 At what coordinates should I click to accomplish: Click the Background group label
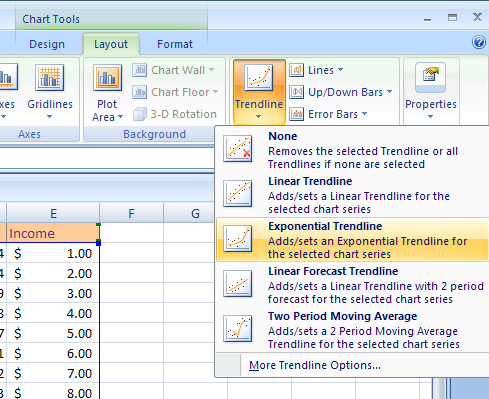click(x=154, y=134)
